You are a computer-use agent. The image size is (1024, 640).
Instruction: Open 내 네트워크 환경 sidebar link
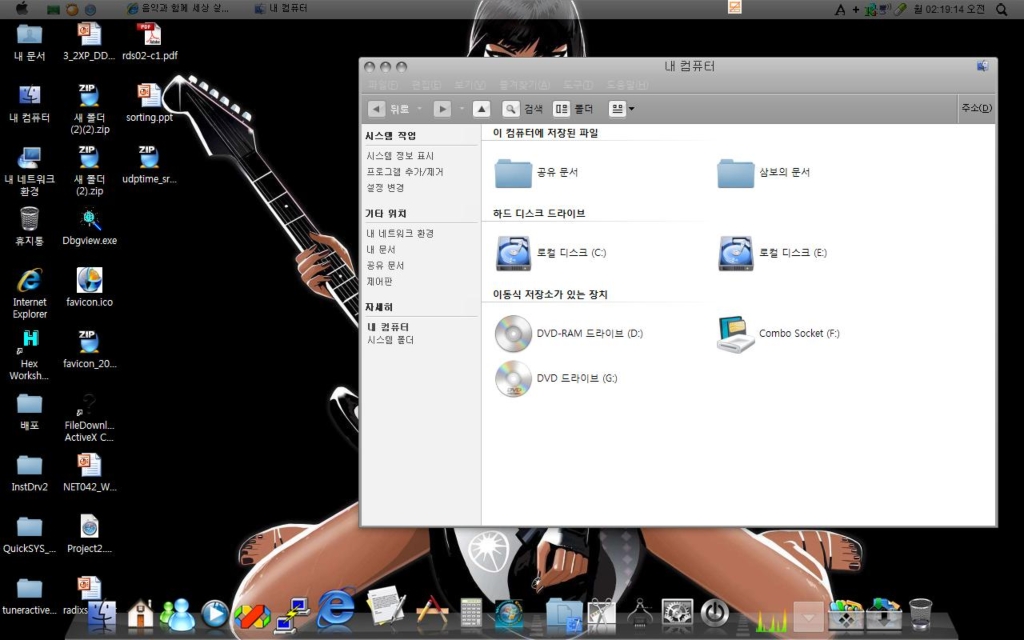click(x=400, y=233)
